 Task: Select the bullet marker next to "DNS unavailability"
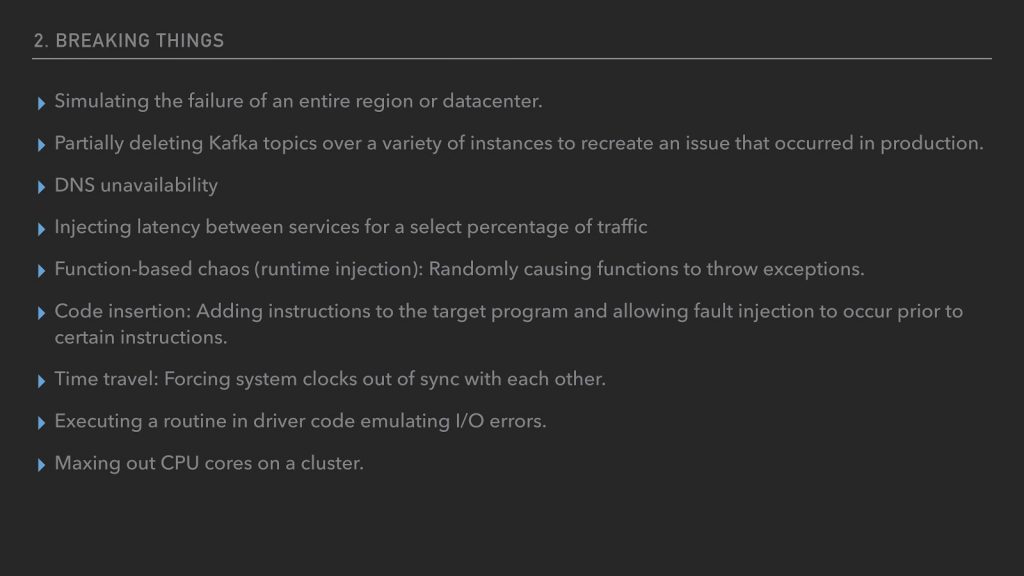coord(41,187)
